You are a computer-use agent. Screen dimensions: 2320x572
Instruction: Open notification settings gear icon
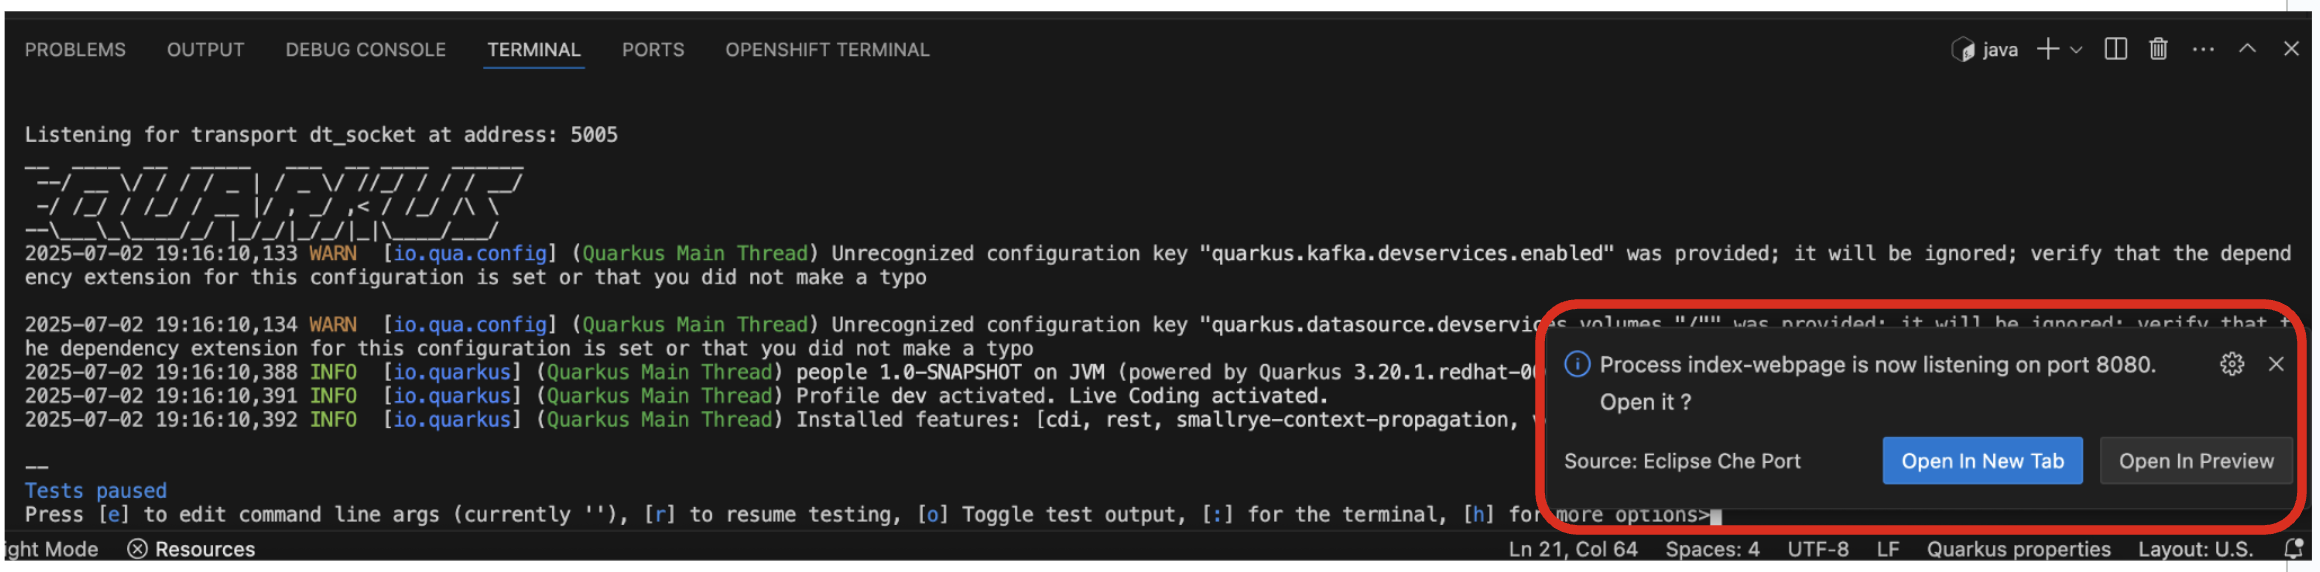[x=2232, y=364]
